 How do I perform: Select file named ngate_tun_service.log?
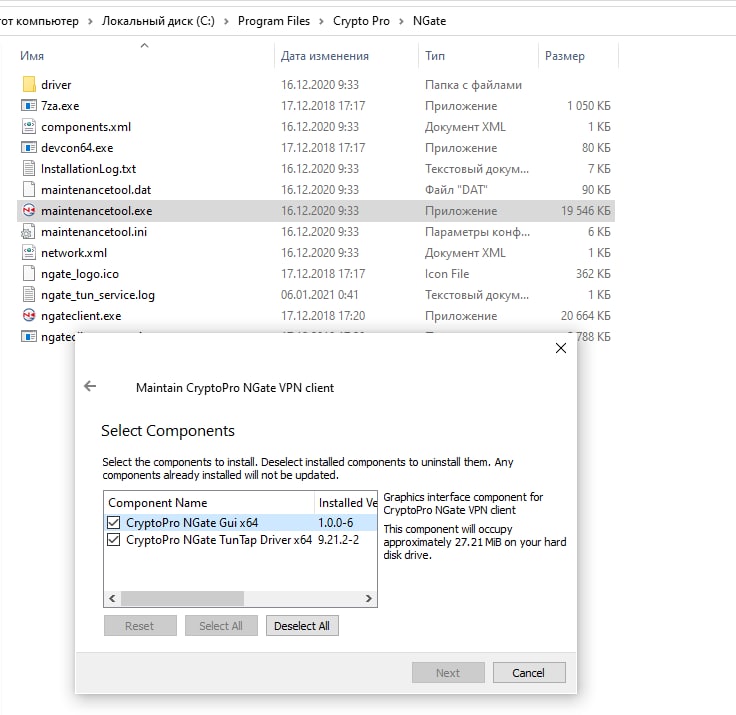click(x=98, y=295)
